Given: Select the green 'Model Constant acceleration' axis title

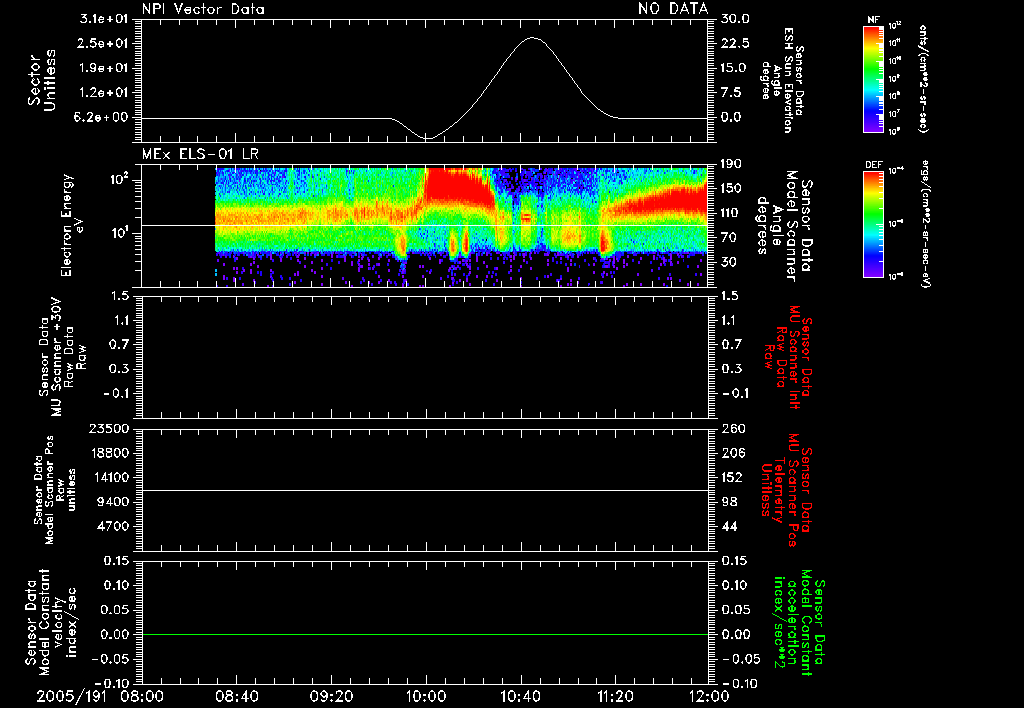Looking at the screenshot, I should pyautogui.click(x=799, y=624).
